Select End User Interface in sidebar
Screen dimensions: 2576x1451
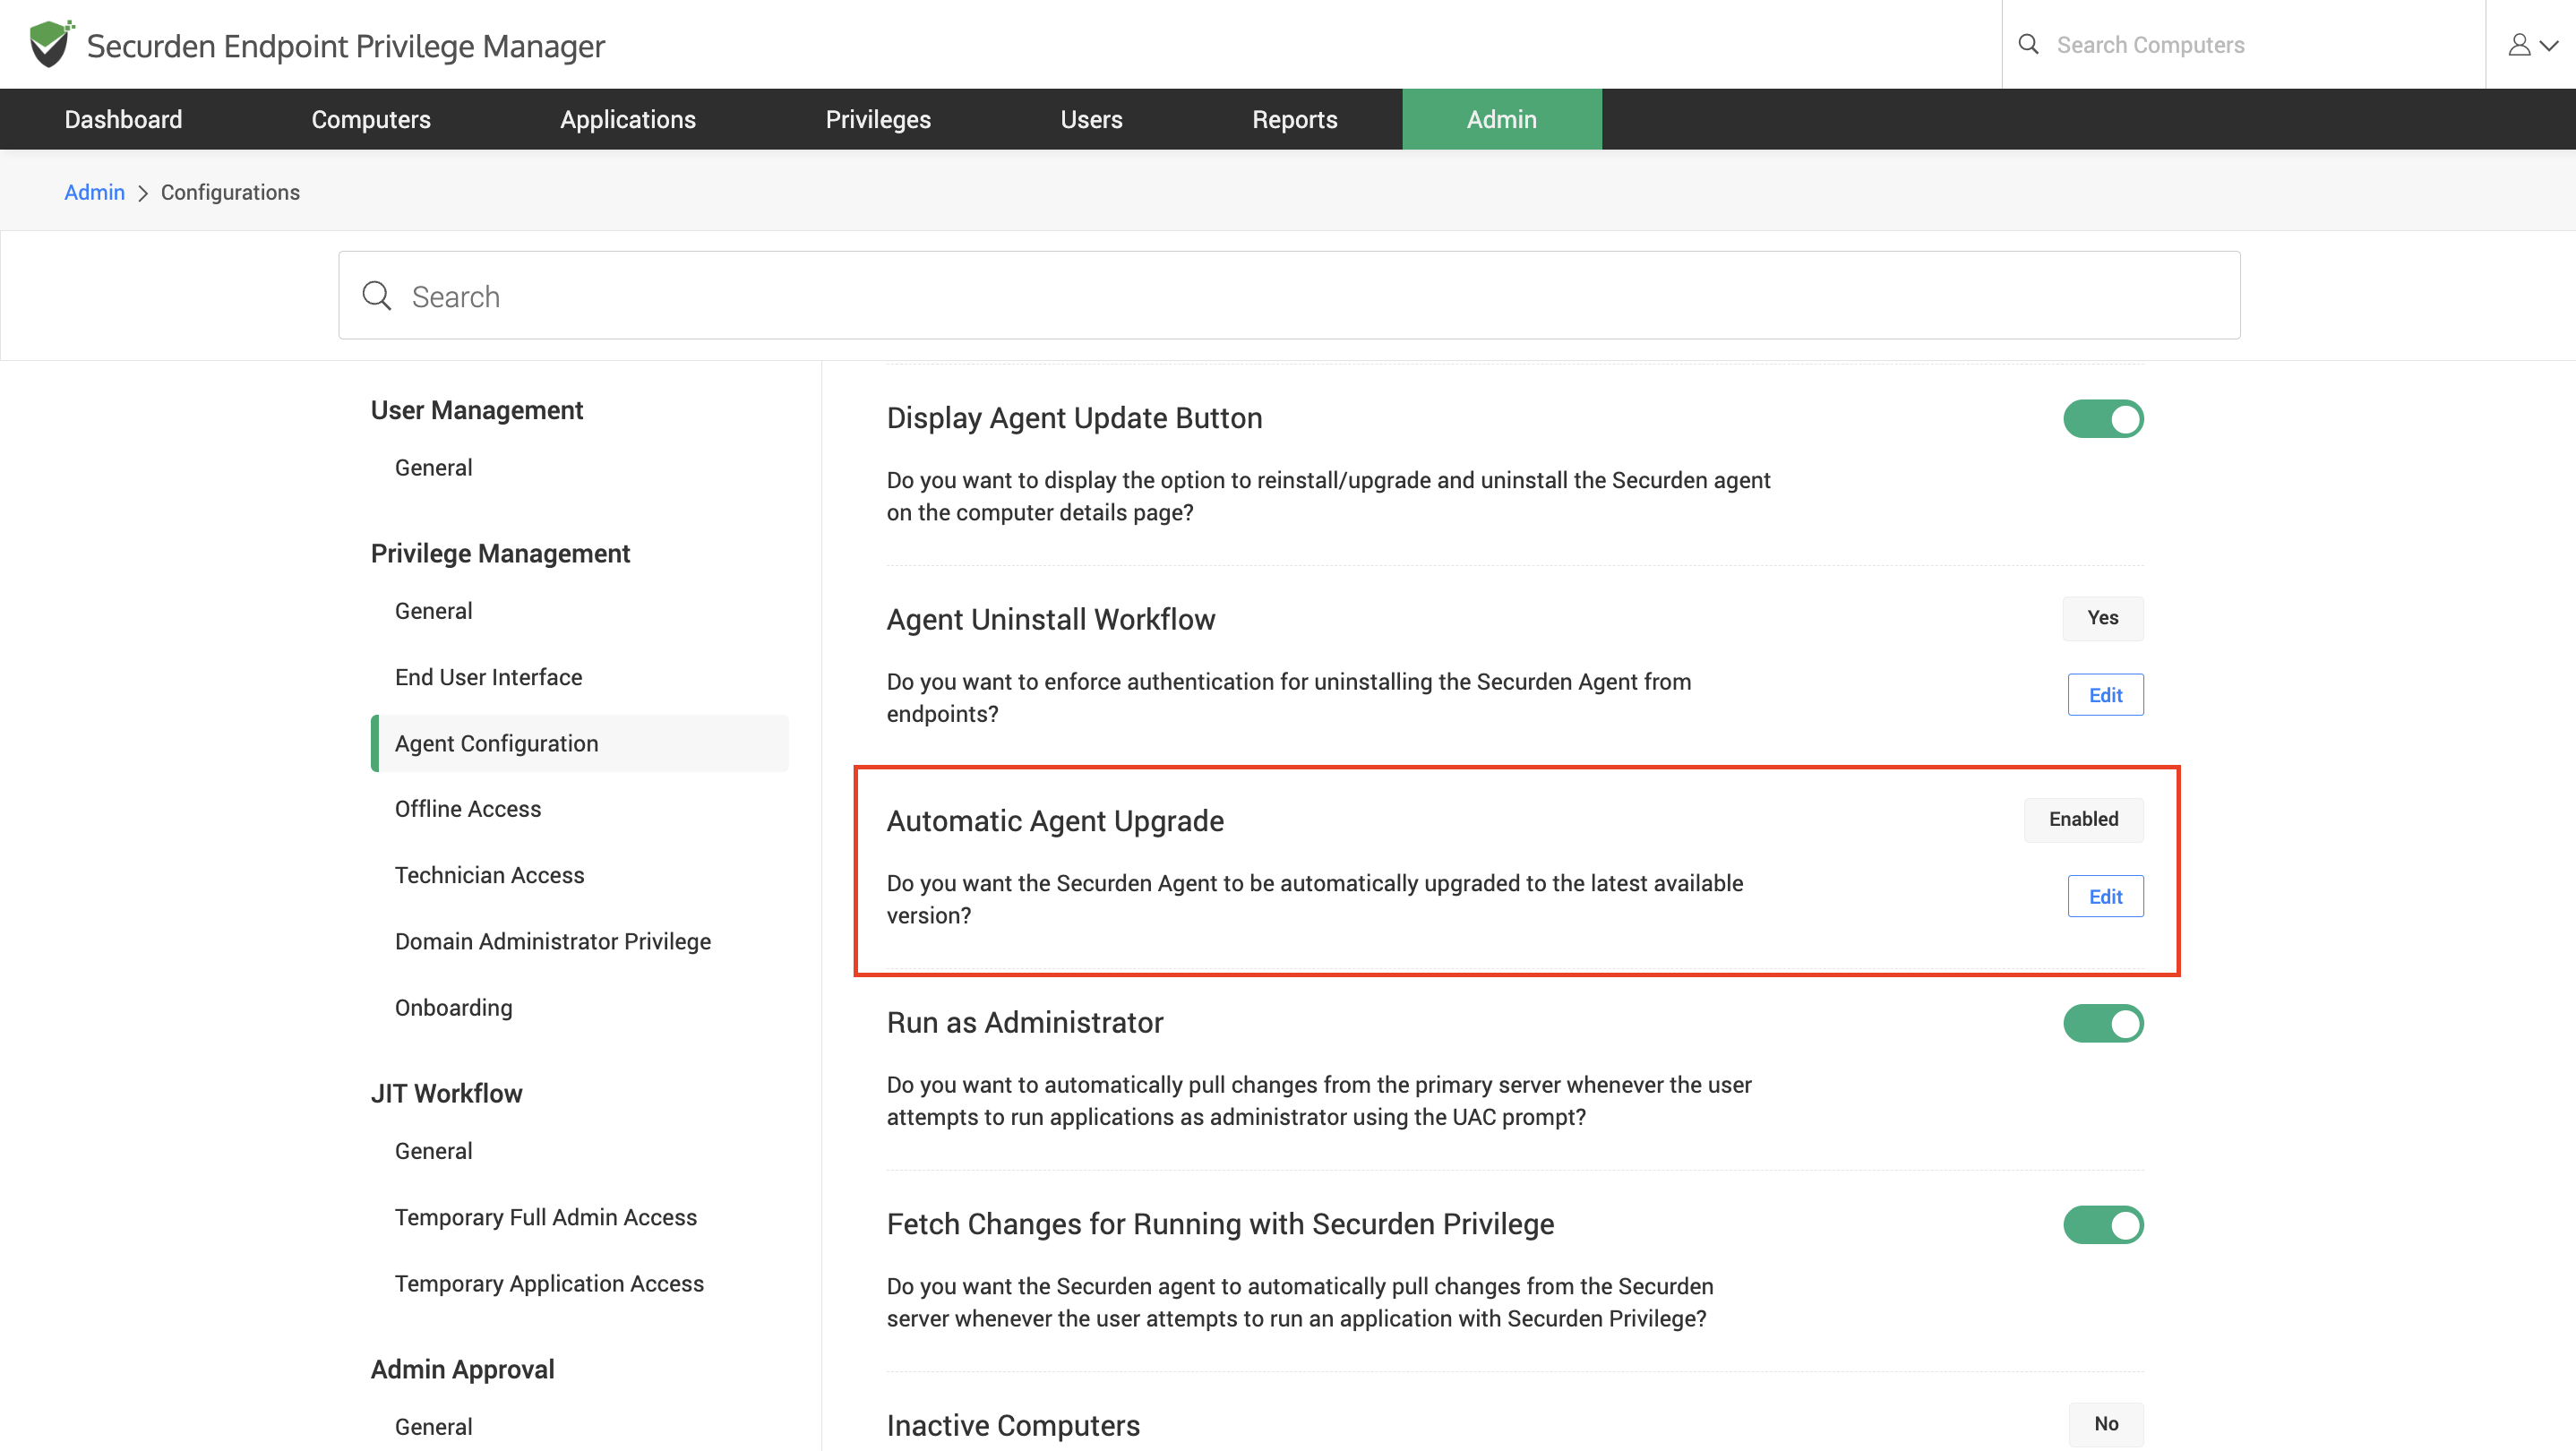488,677
